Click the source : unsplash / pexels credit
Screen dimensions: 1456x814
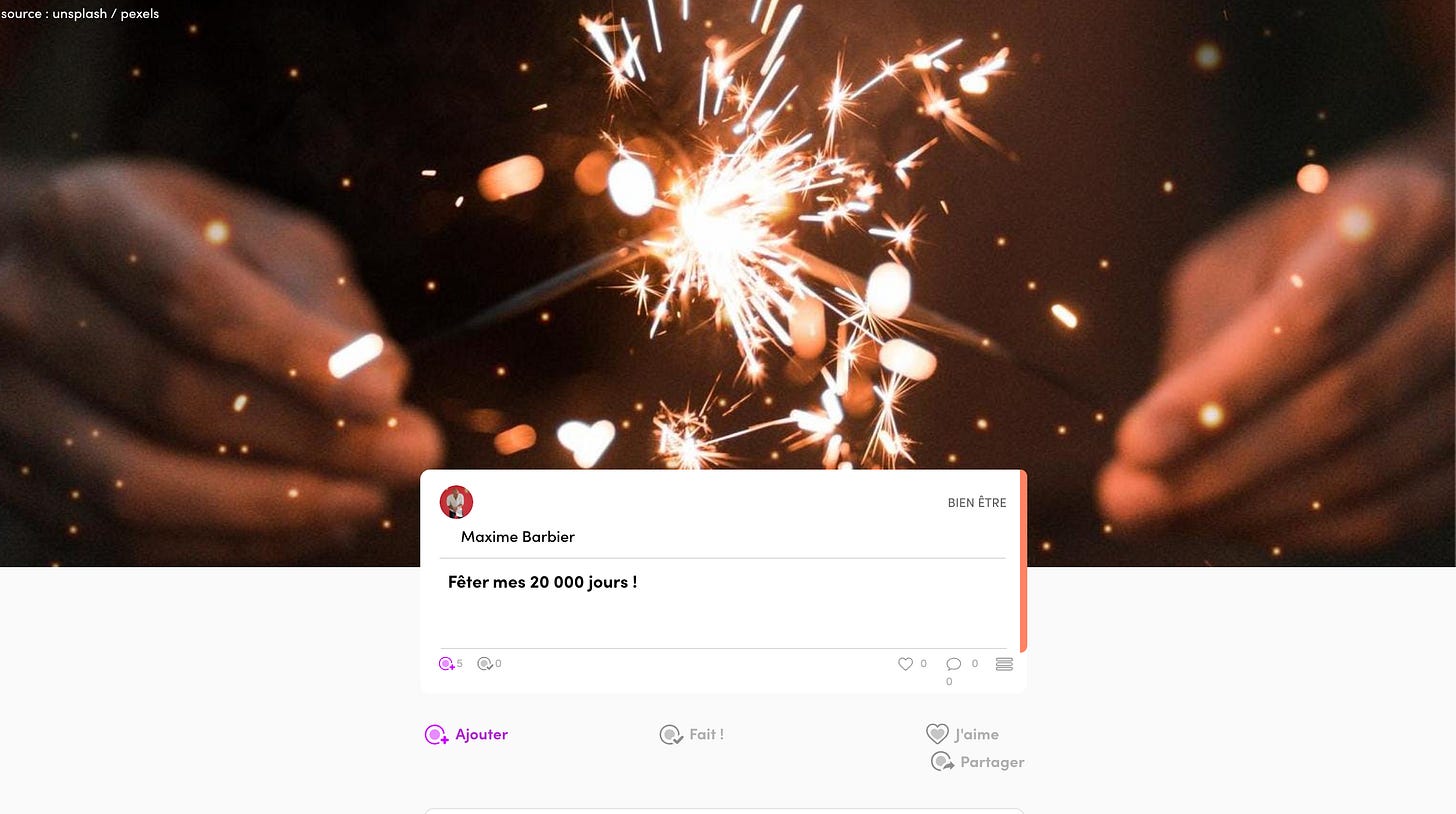tap(80, 14)
